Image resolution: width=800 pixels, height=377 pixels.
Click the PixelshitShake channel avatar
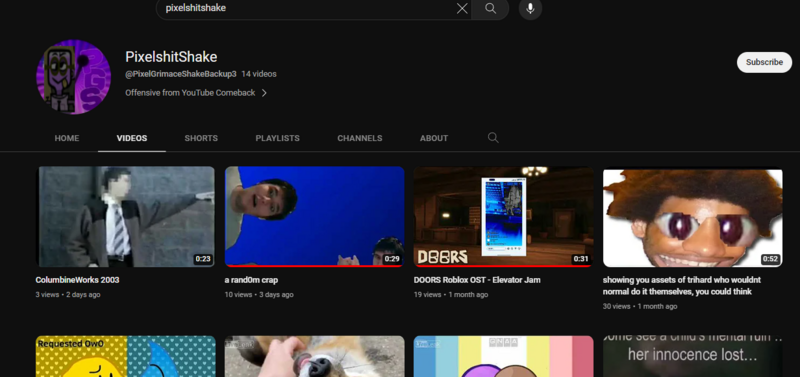73,77
